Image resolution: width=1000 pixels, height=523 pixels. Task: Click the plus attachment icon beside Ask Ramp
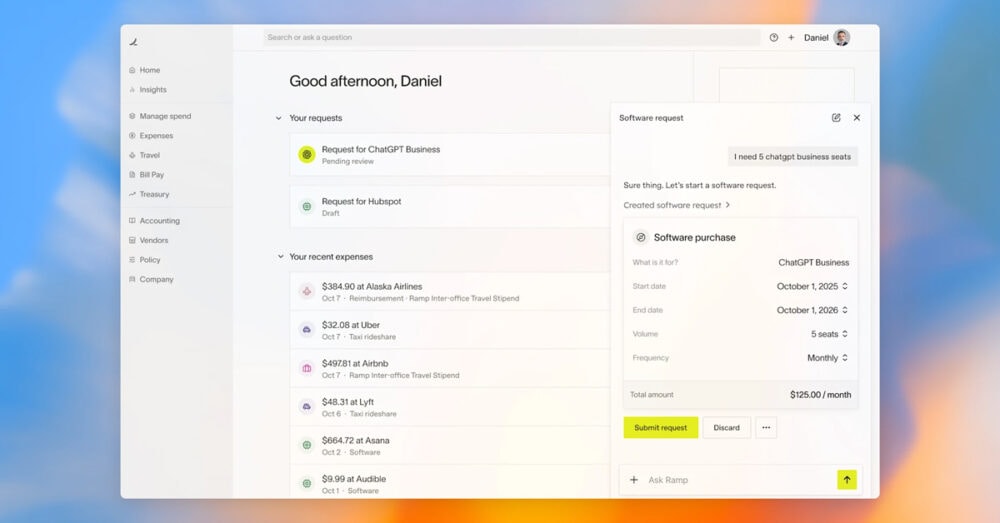pos(634,480)
